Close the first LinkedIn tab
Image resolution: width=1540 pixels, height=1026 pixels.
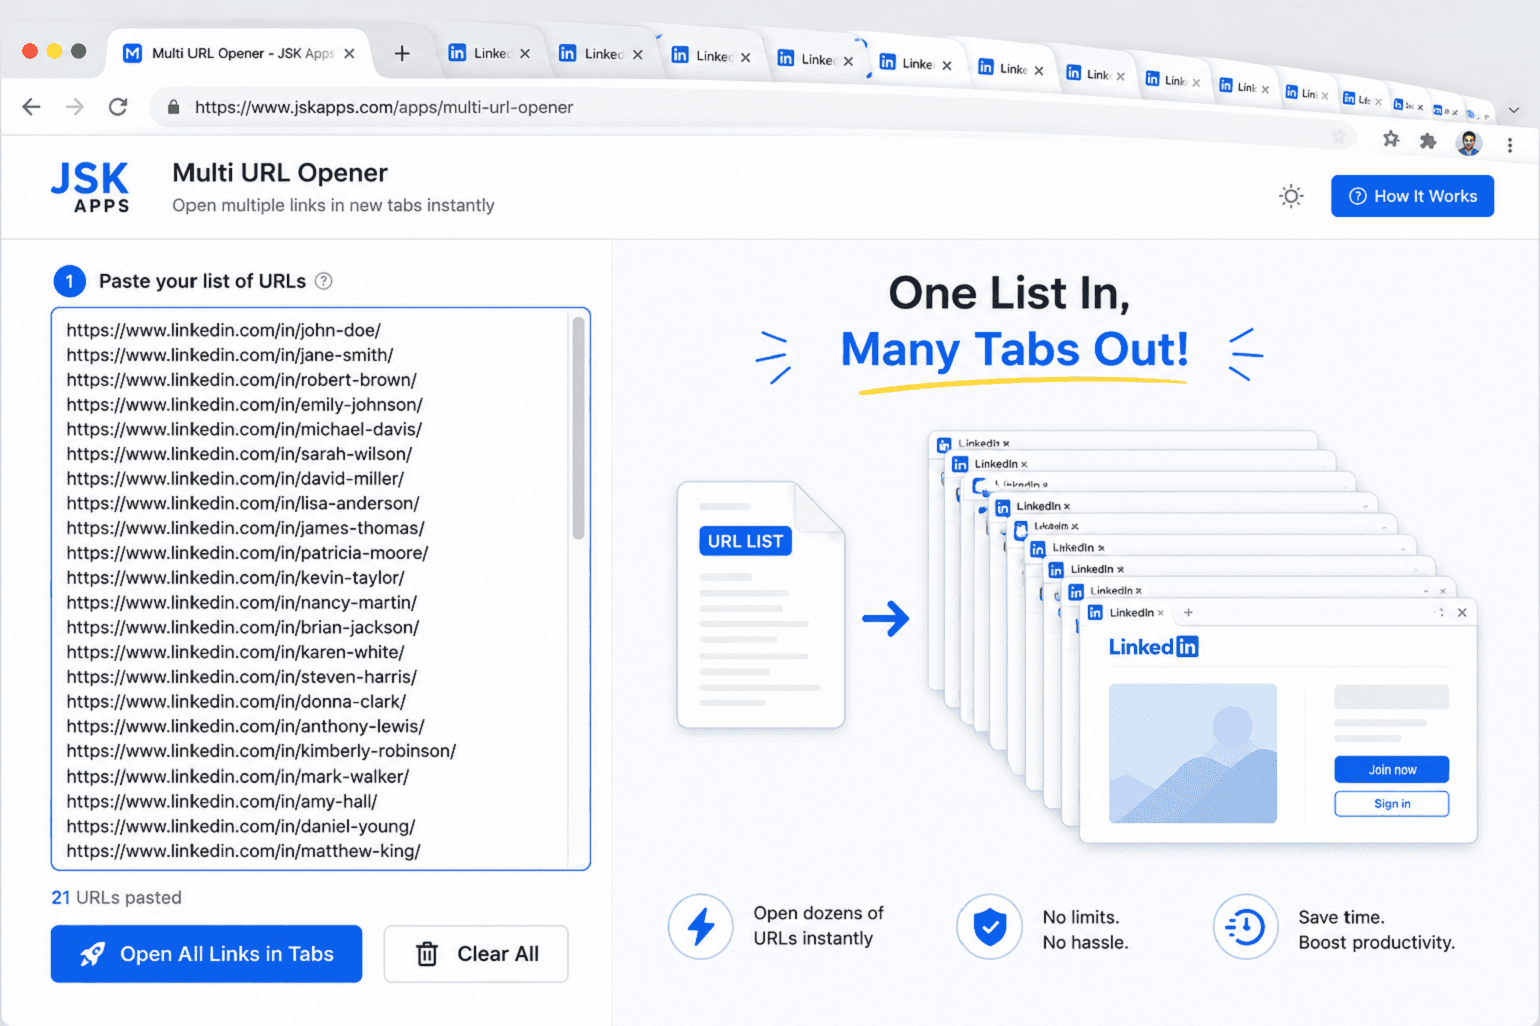click(x=525, y=54)
